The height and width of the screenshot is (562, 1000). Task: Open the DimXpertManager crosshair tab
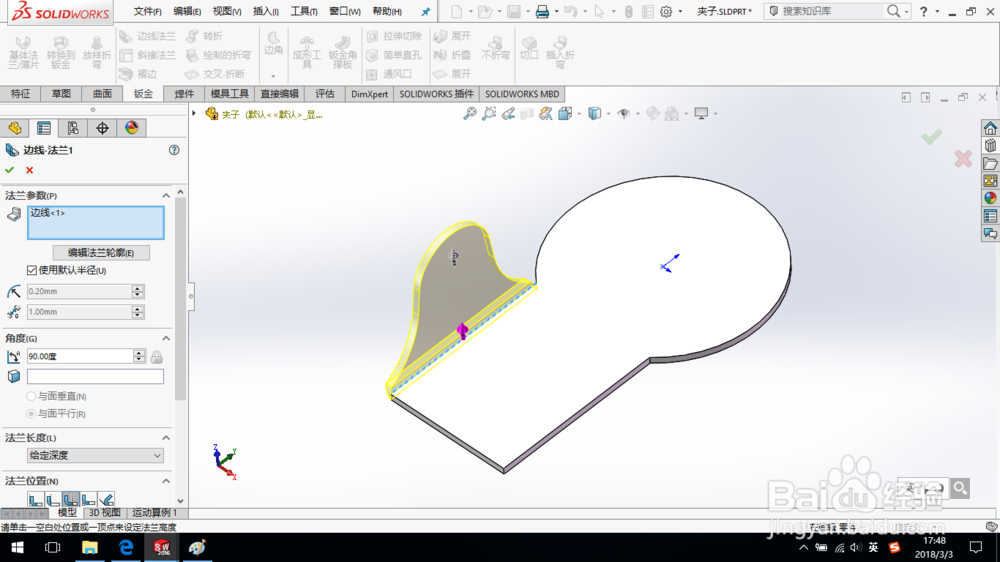(103, 128)
